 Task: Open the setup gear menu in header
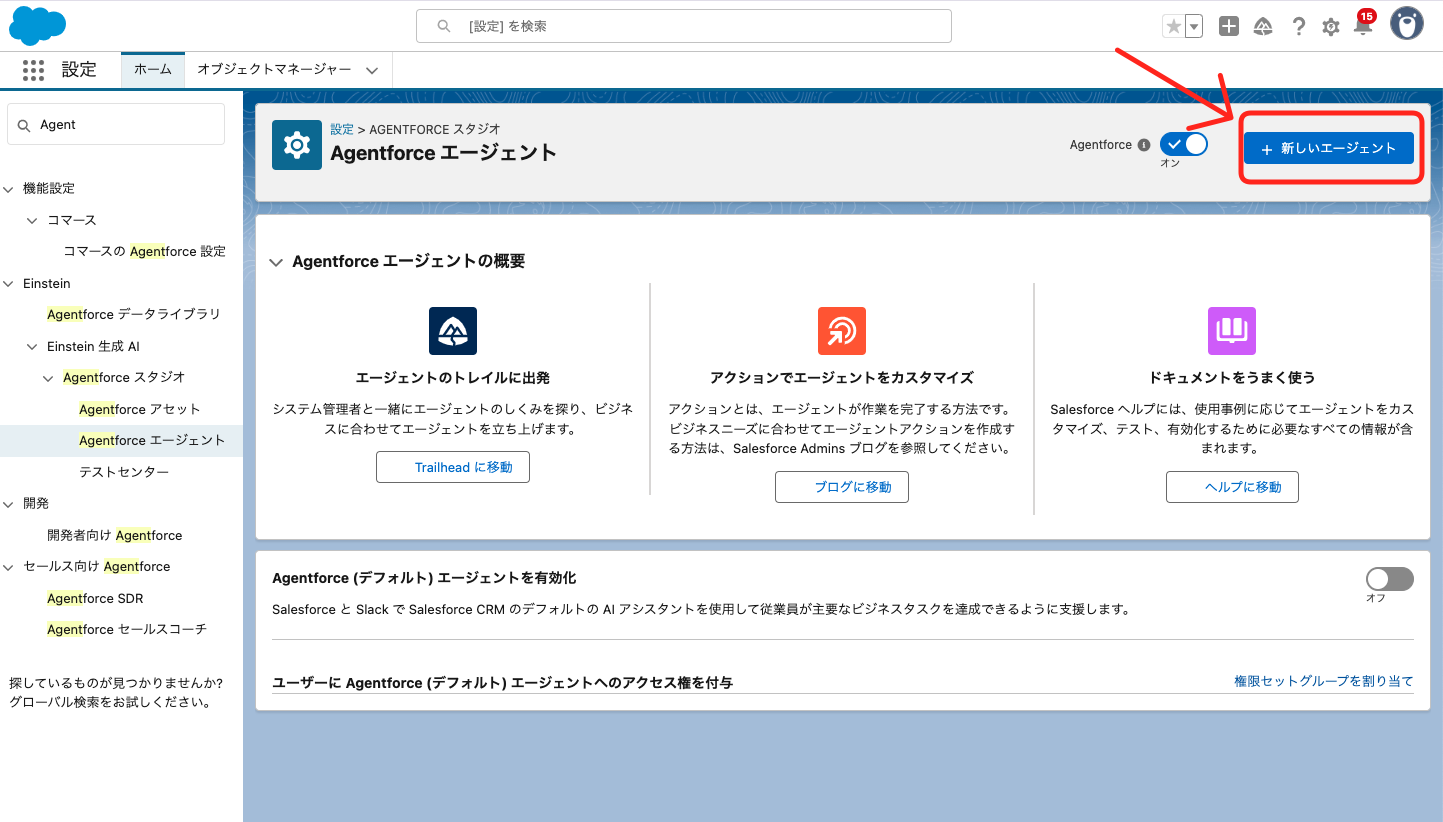point(1331,27)
